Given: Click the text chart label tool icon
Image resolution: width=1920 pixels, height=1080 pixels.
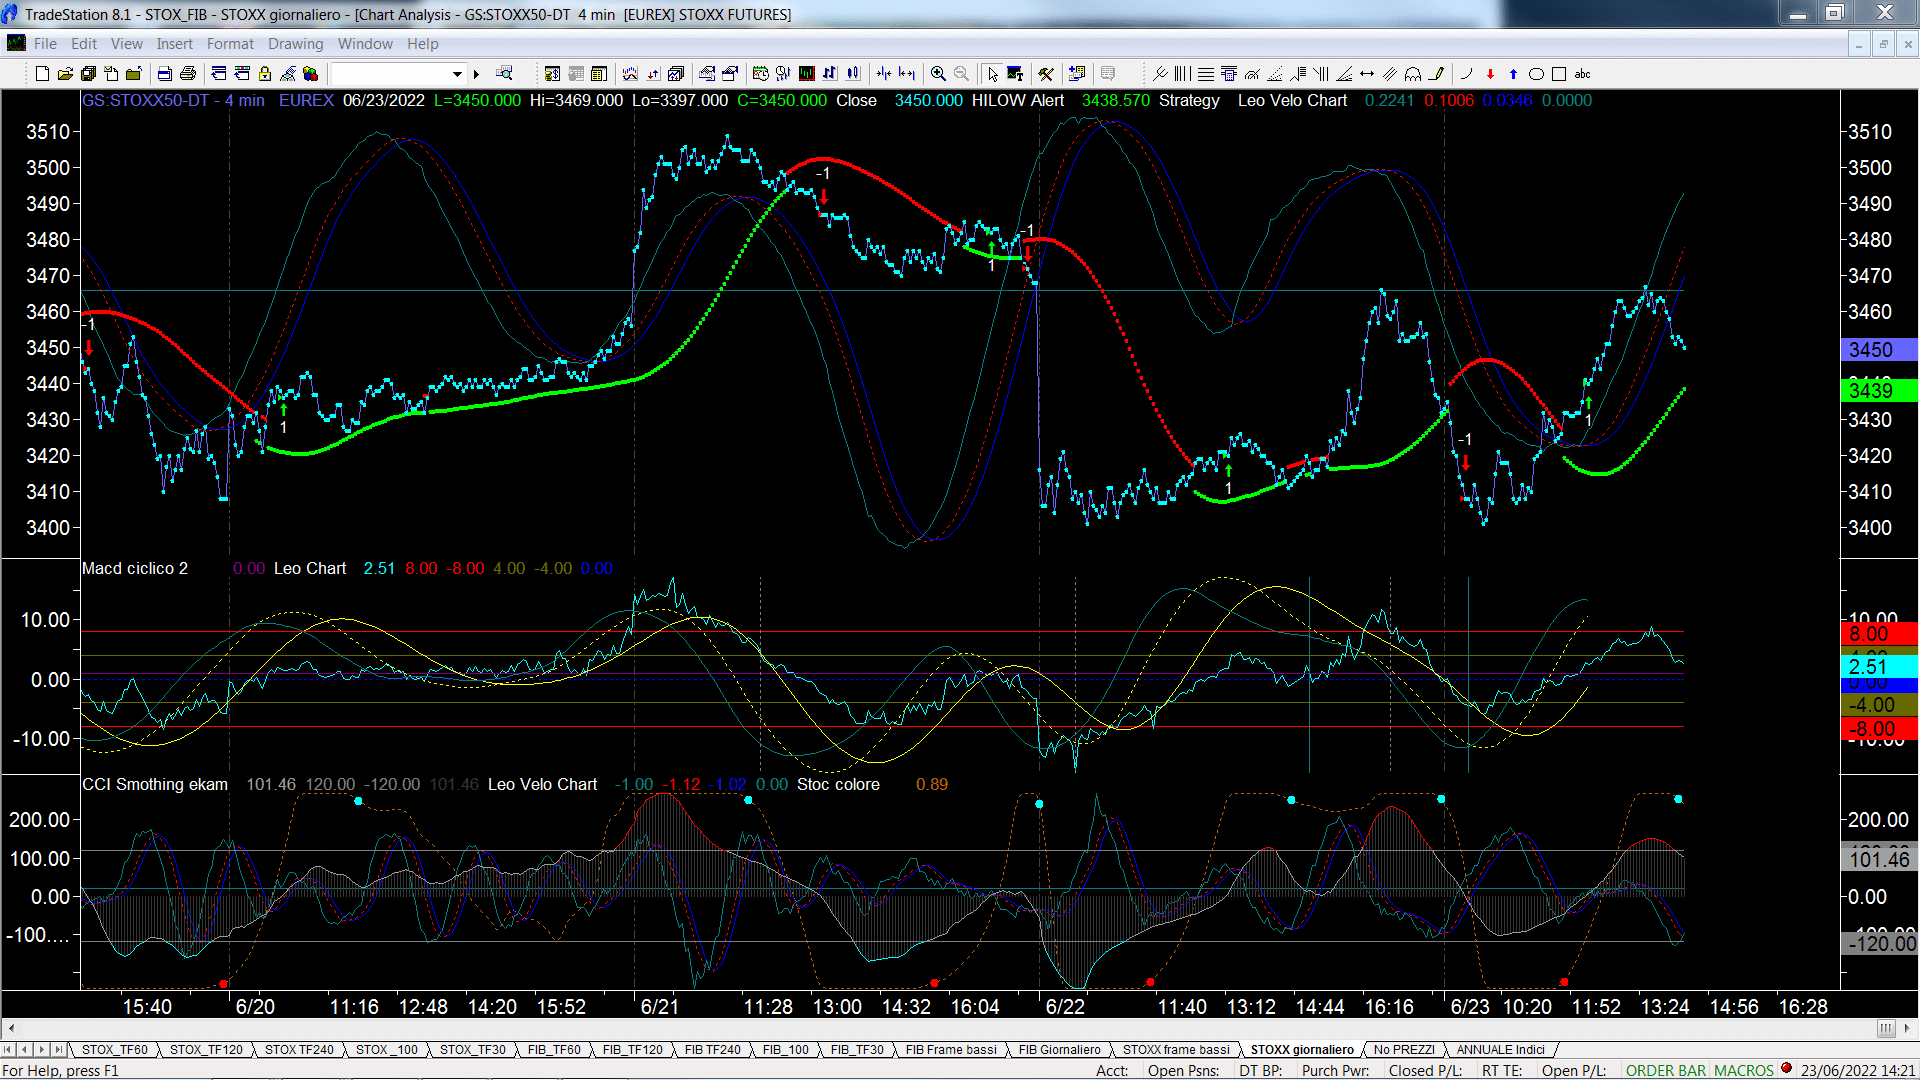Looking at the screenshot, I should pyautogui.click(x=1015, y=74).
